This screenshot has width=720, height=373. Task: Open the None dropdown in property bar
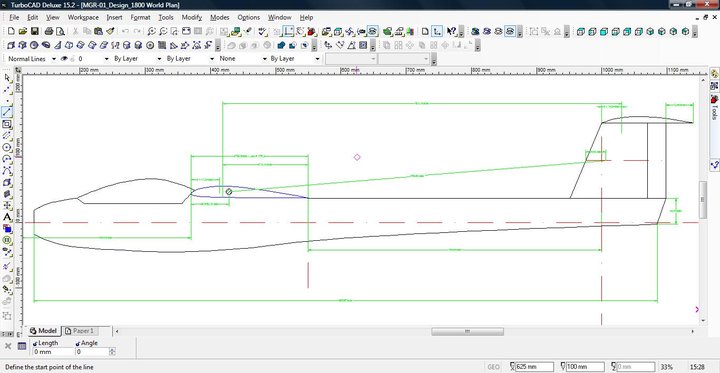(x=242, y=59)
